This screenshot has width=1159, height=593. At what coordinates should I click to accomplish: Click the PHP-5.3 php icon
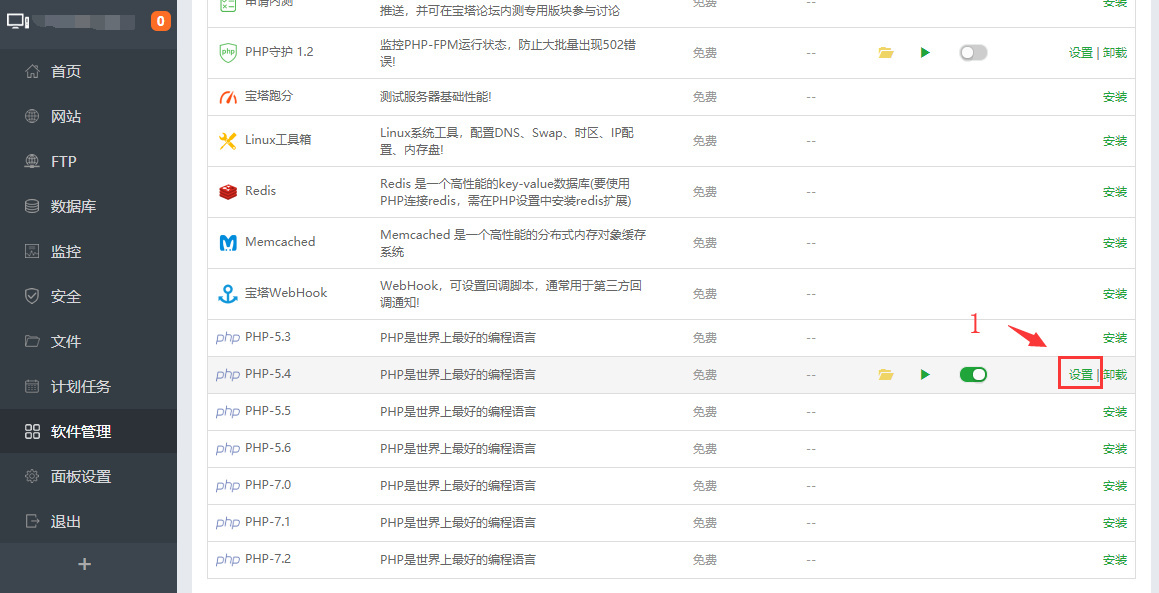click(227, 337)
